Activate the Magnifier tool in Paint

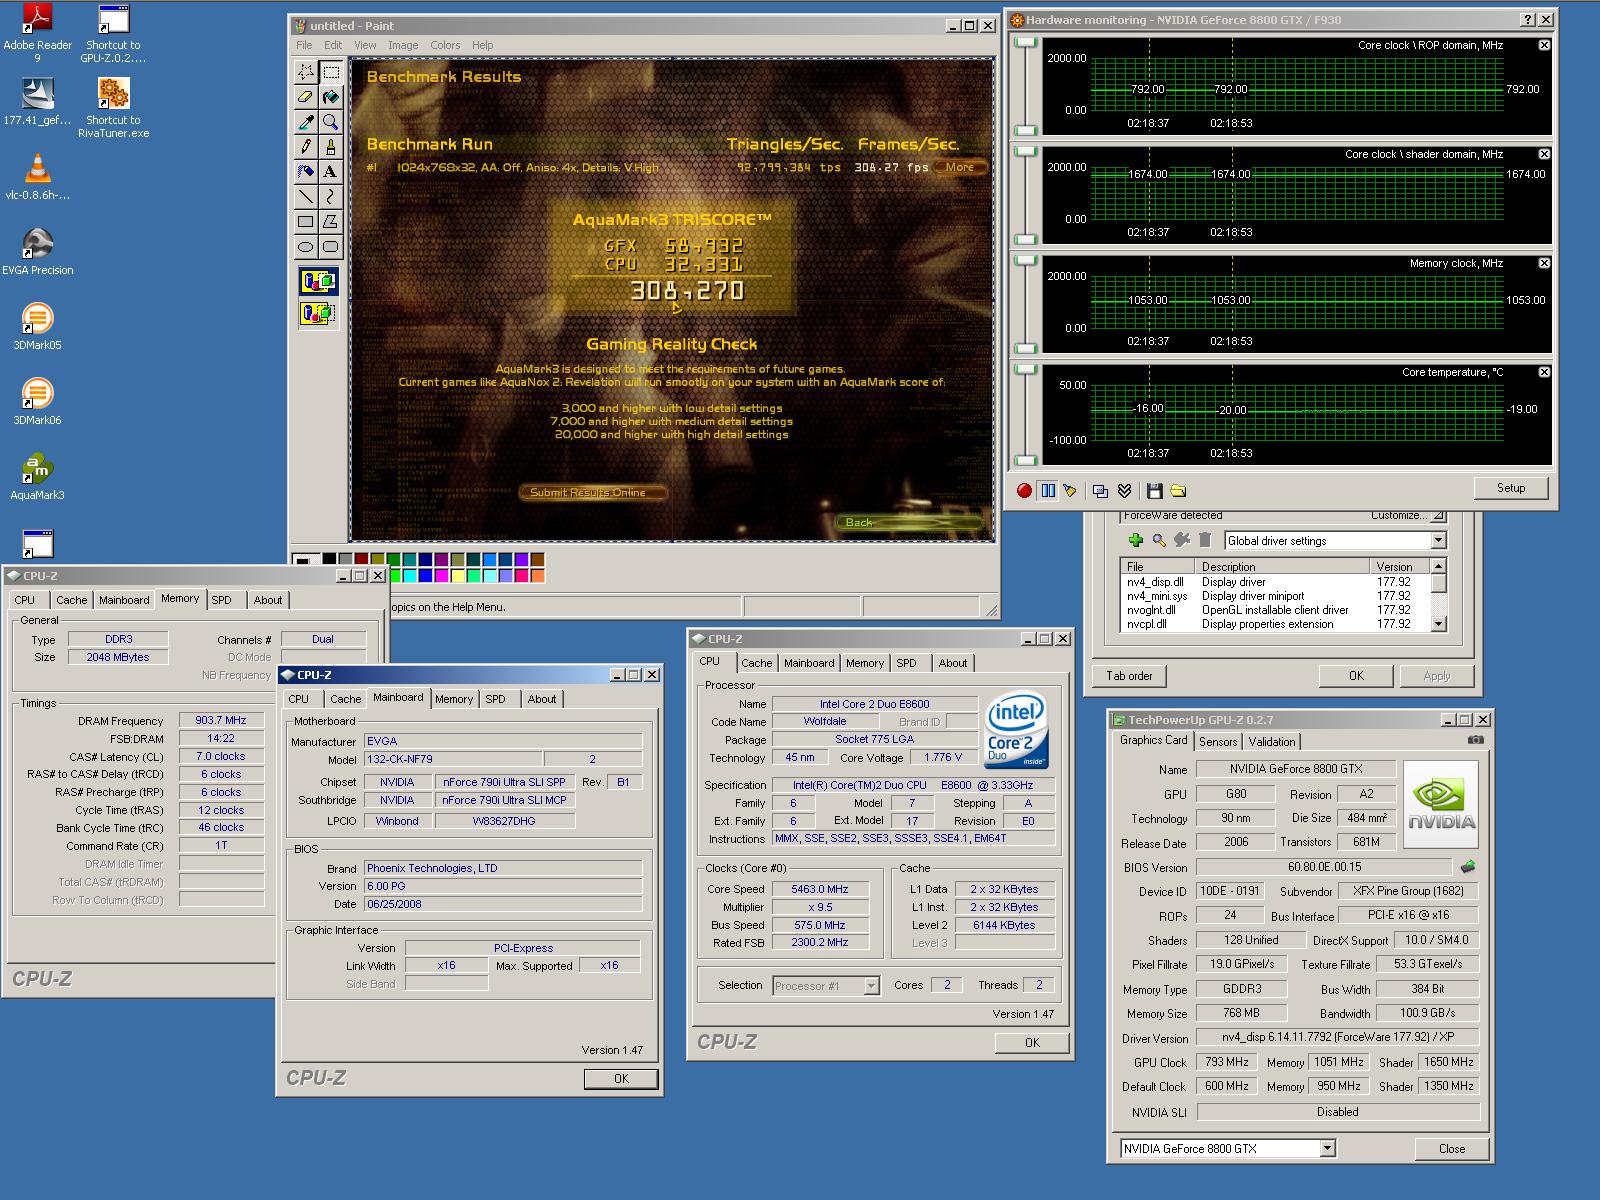(x=330, y=122)
